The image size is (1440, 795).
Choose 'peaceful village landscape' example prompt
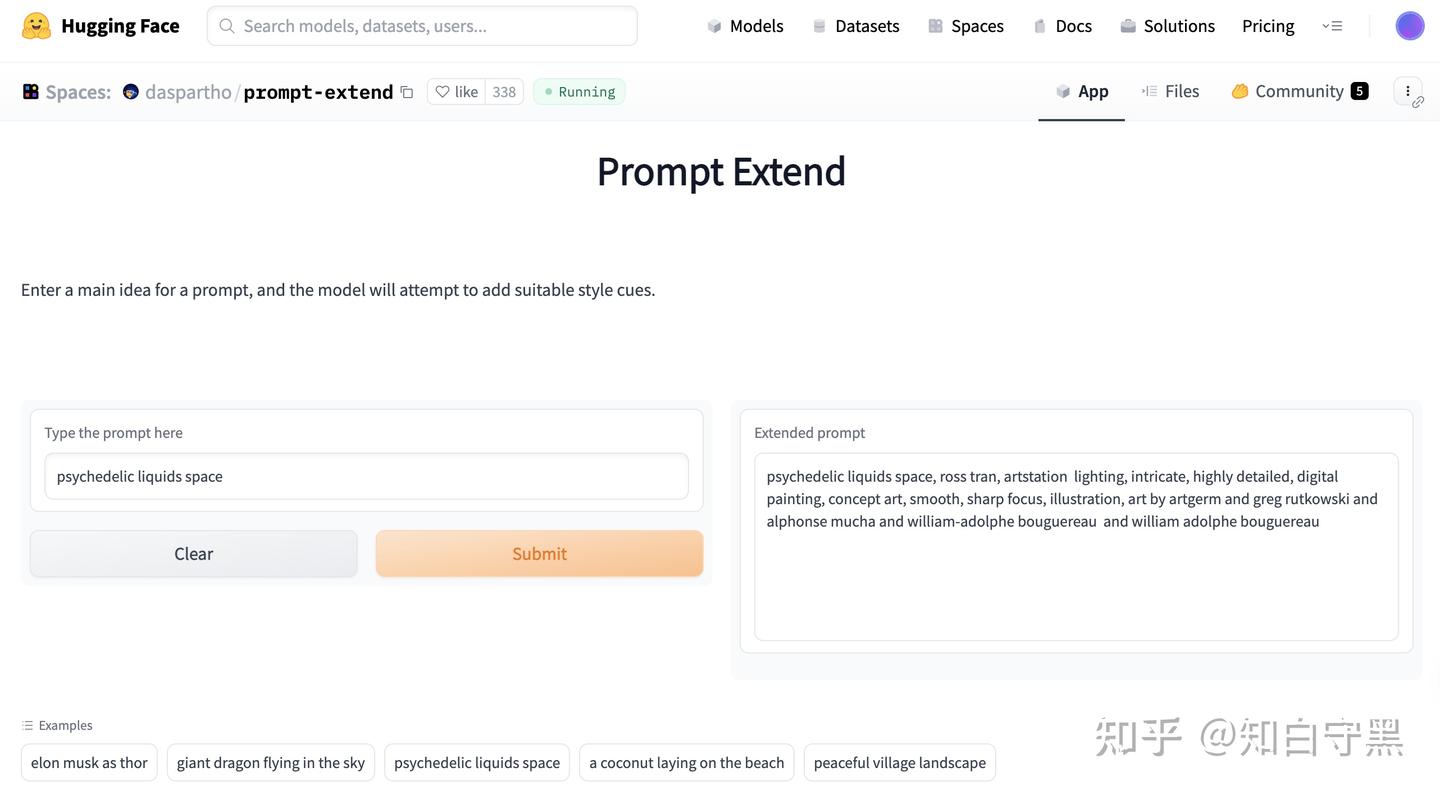(899, 761)
